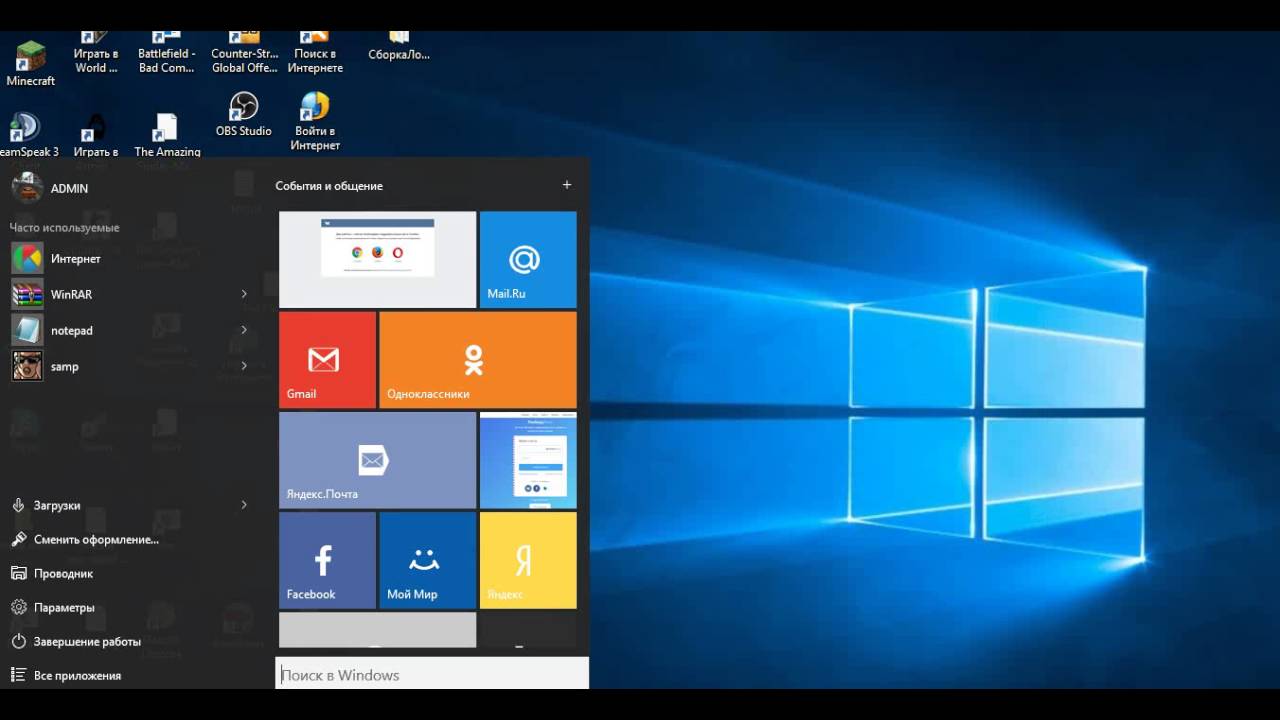Open OBS Studio desktop shortcut
This screenshot has height=720, width=1280.
click(x=244, y=114)
